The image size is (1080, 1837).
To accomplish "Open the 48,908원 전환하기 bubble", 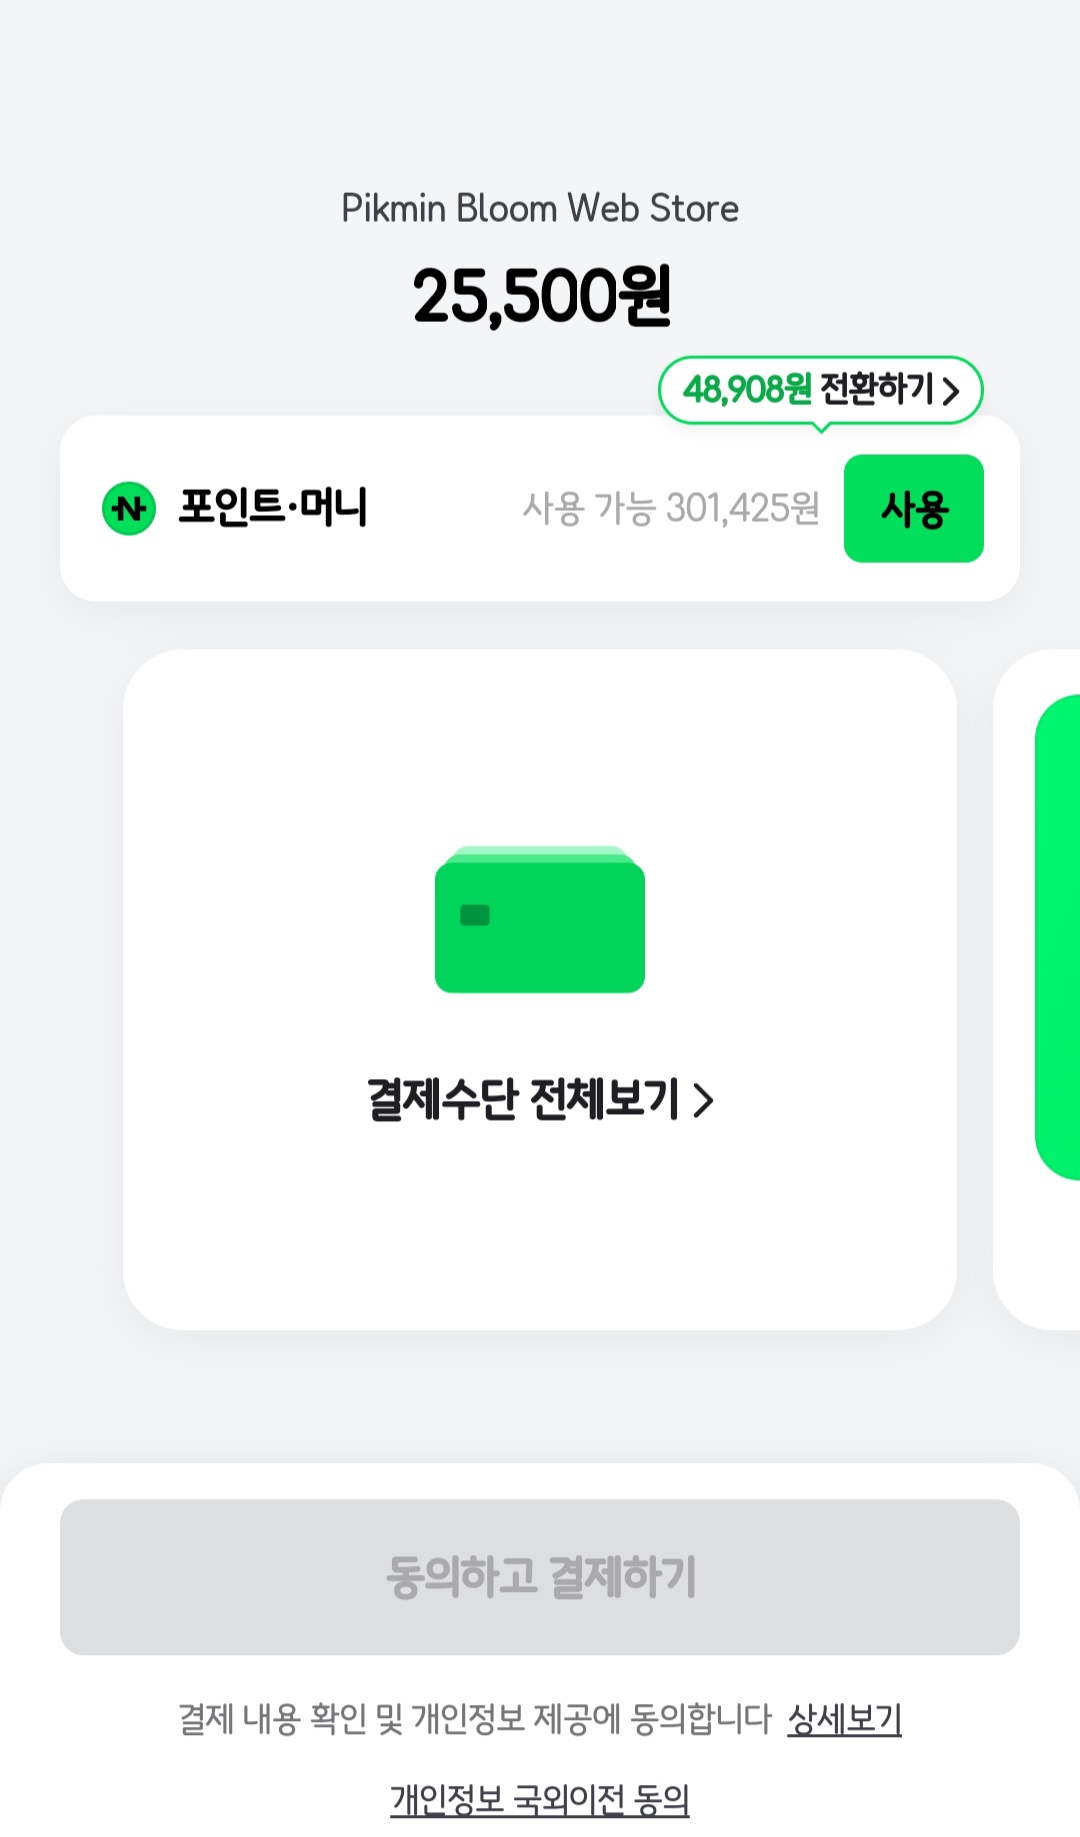I will click(x=820, y=390).
